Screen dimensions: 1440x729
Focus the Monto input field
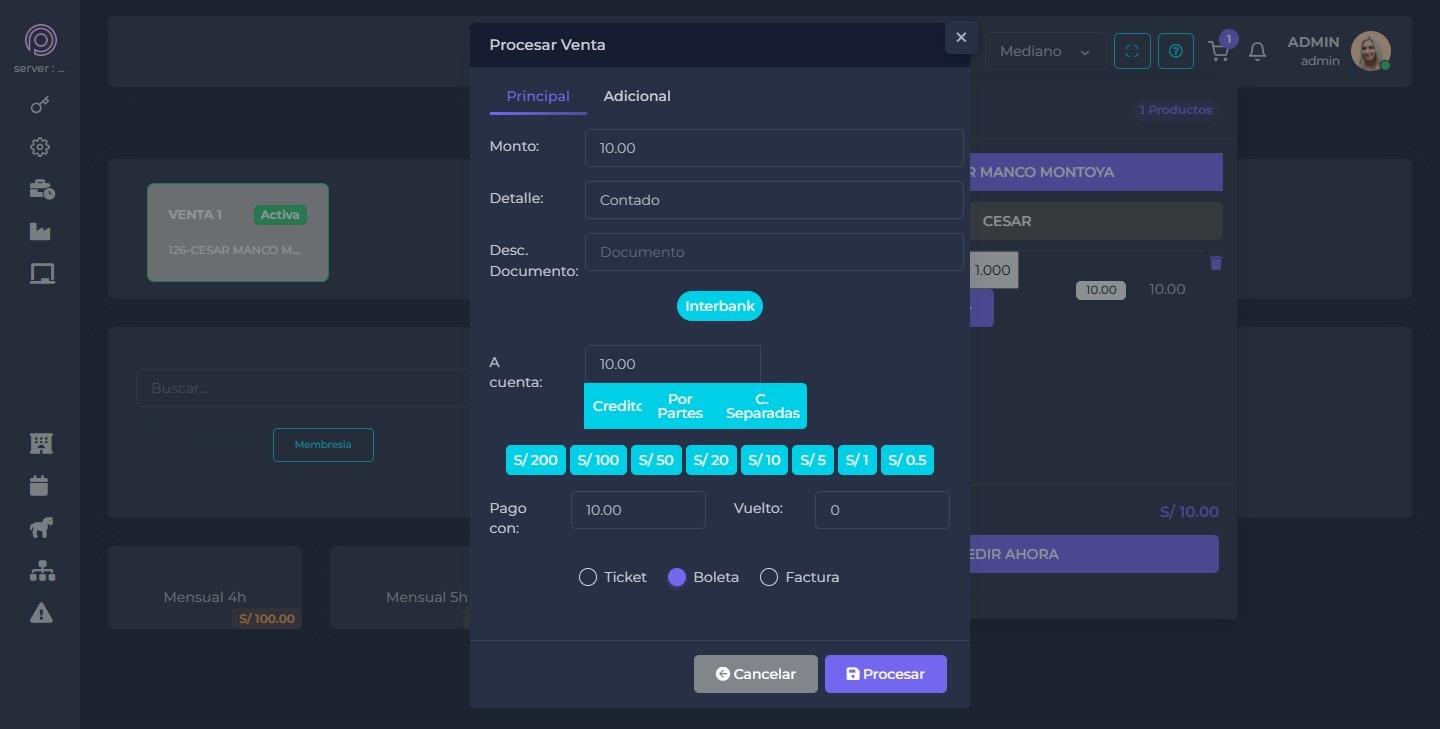[774, 148]
